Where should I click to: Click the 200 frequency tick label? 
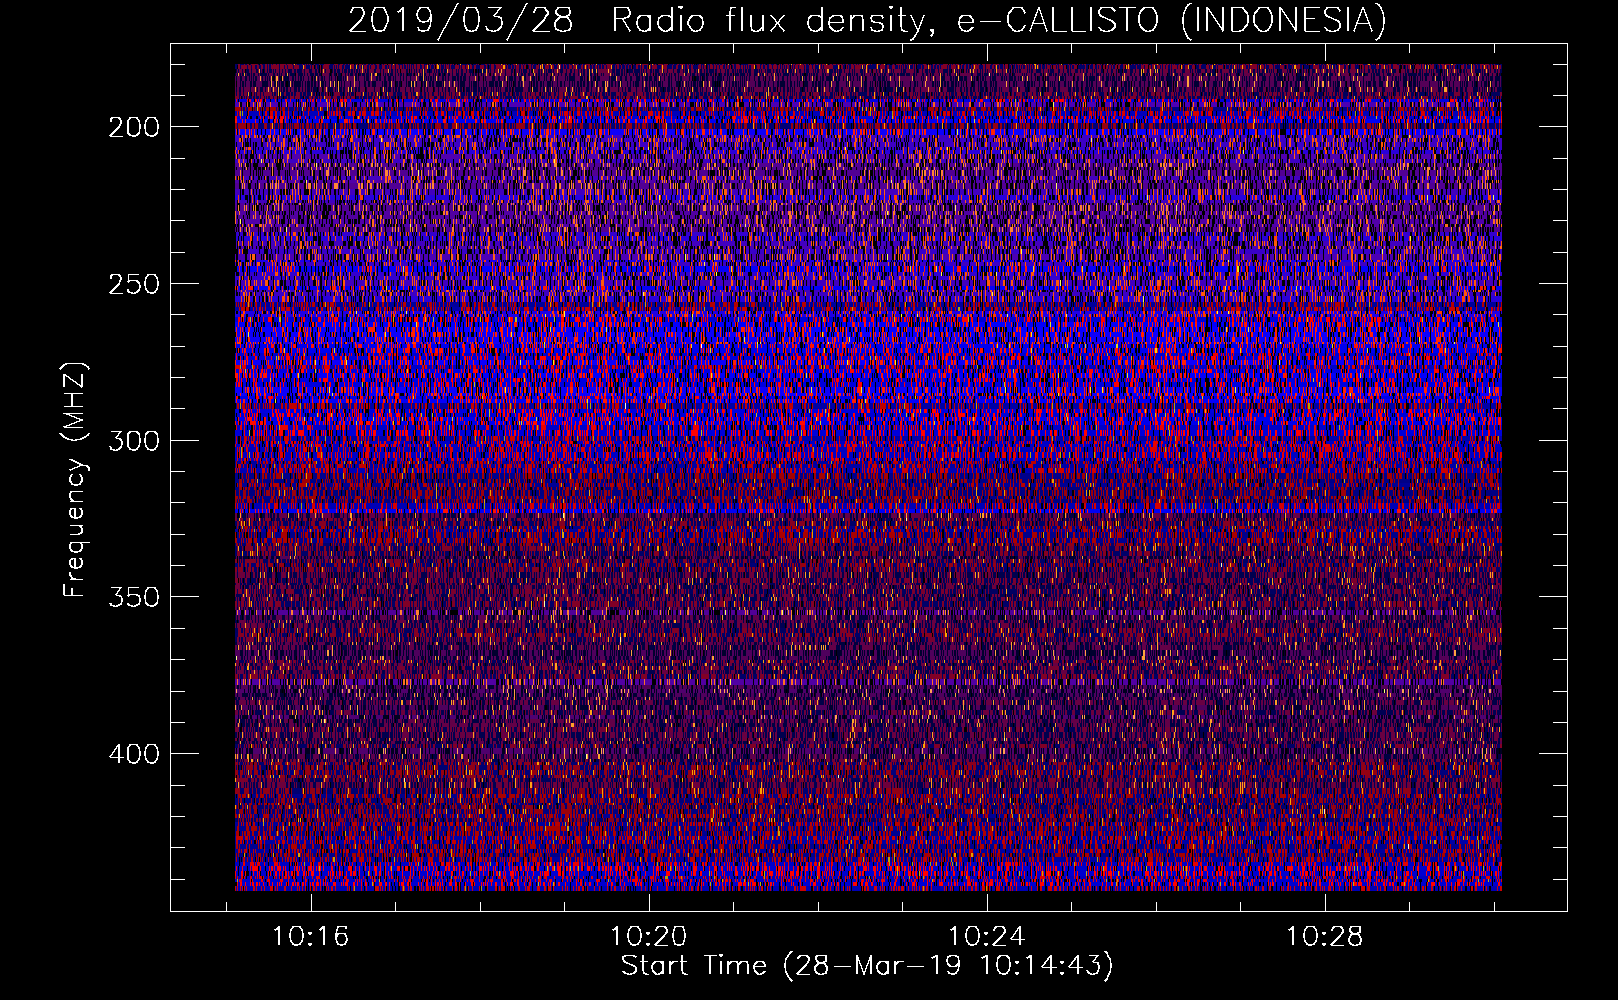[134, 127]
